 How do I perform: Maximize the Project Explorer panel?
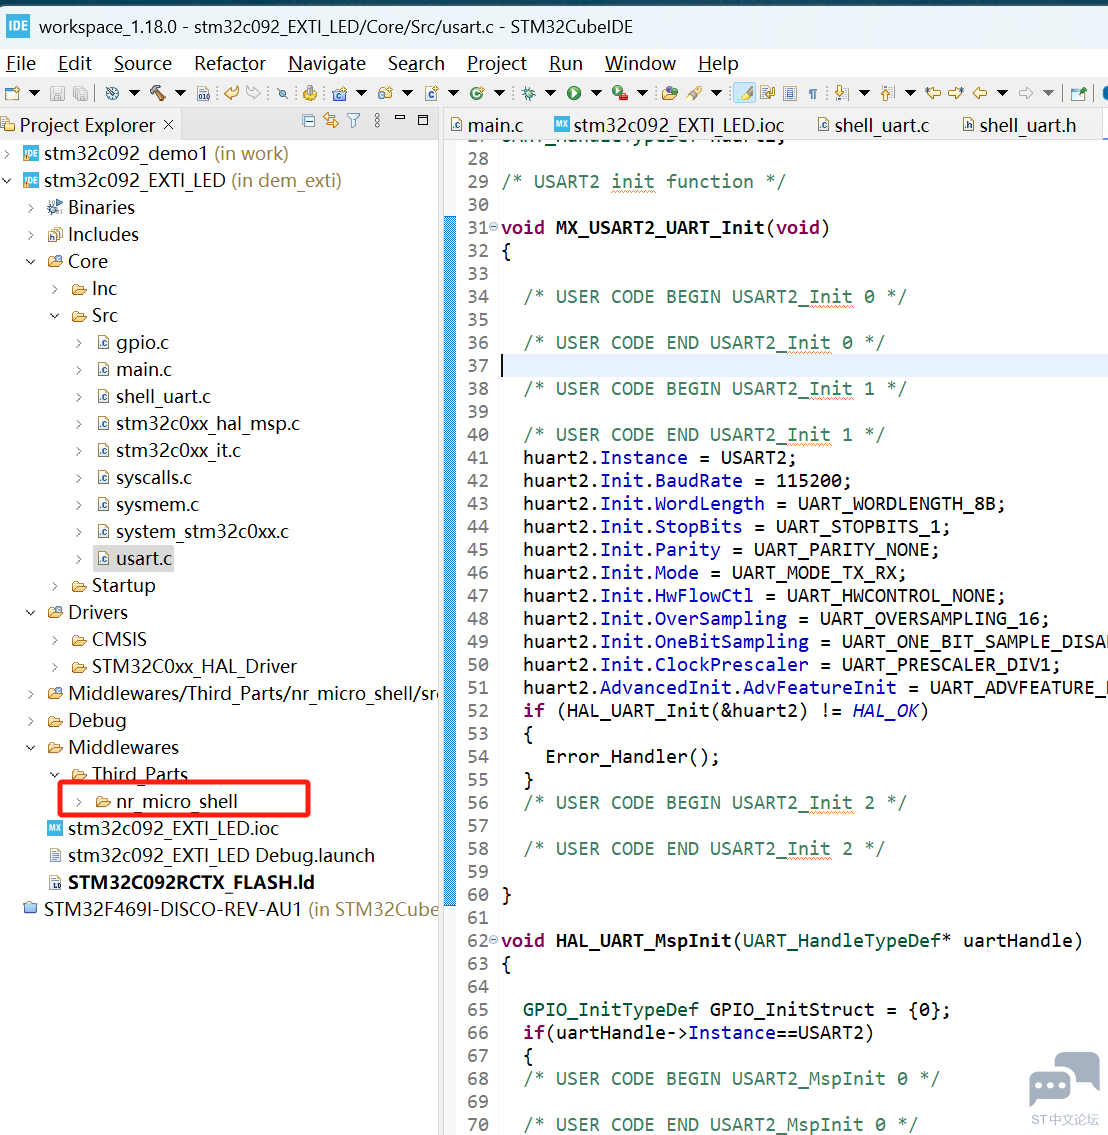coord(423,120)
